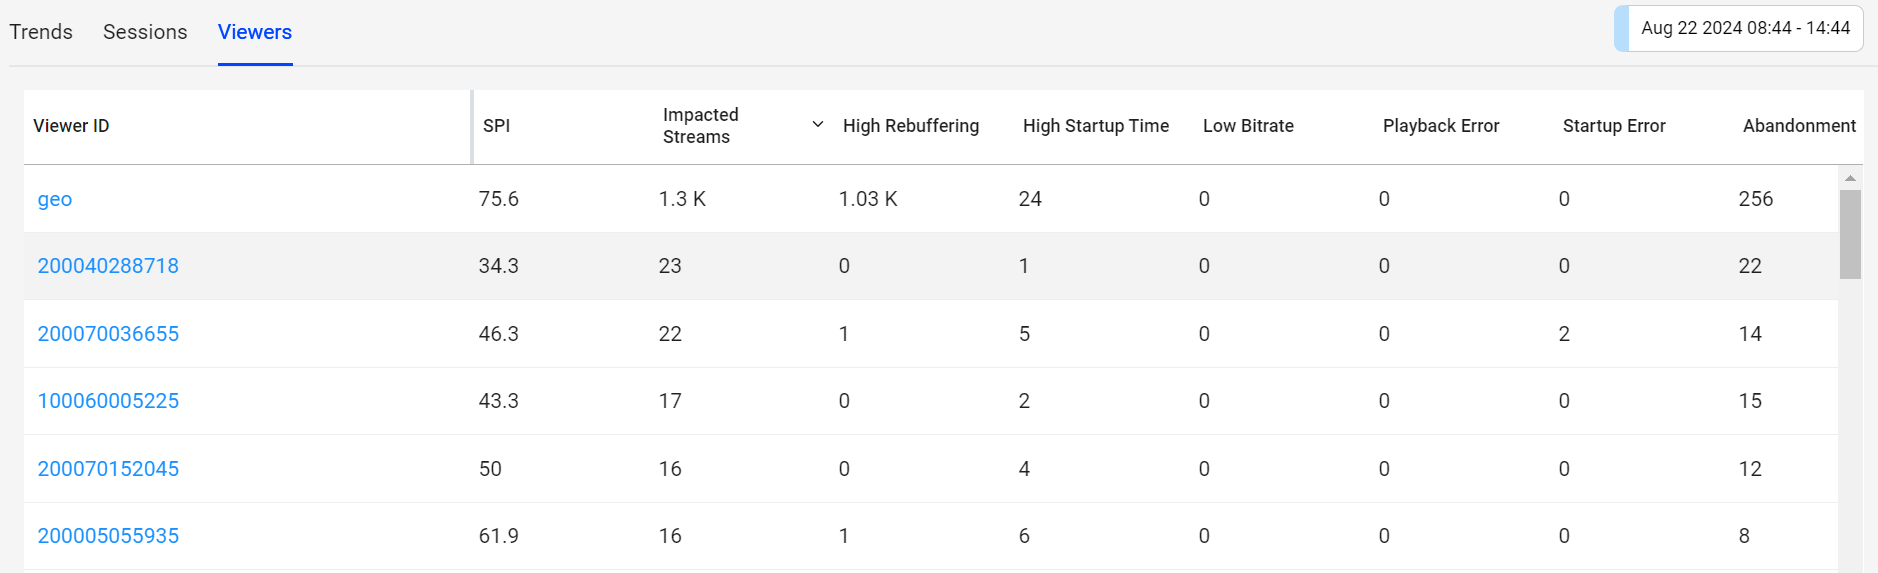The image size is (1878, 573).
Task: Click the scrollbar up arrow
Action: pyautogui.click(x=1850, y=178)
